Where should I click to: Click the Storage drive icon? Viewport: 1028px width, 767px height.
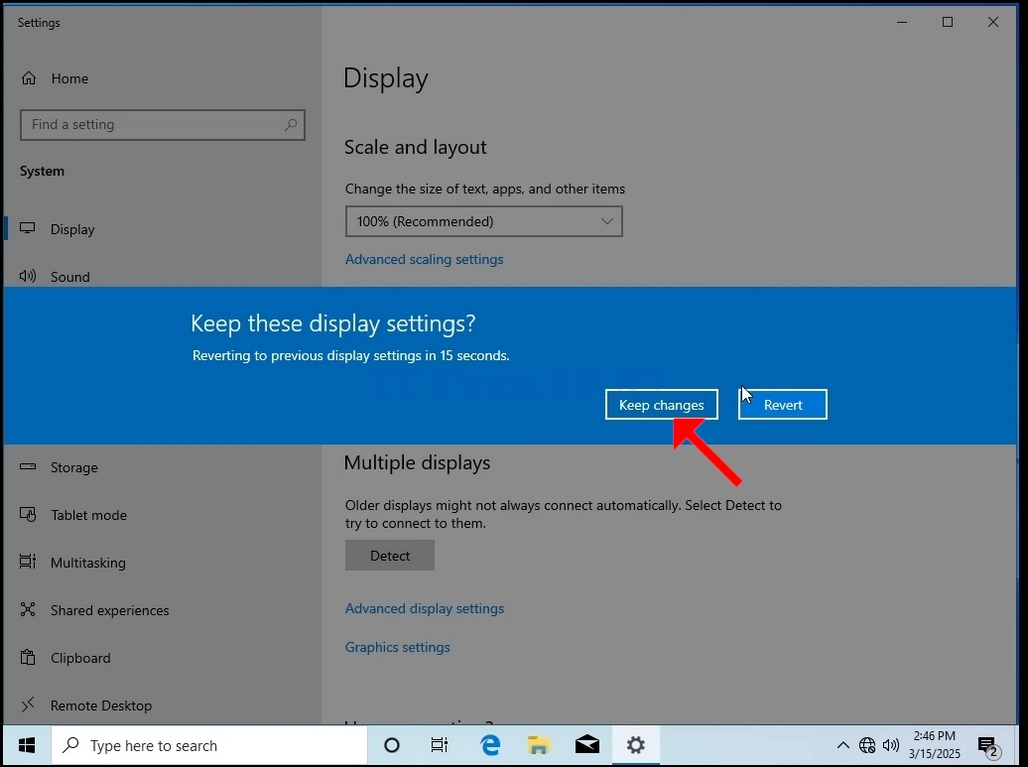pos(28,467)
